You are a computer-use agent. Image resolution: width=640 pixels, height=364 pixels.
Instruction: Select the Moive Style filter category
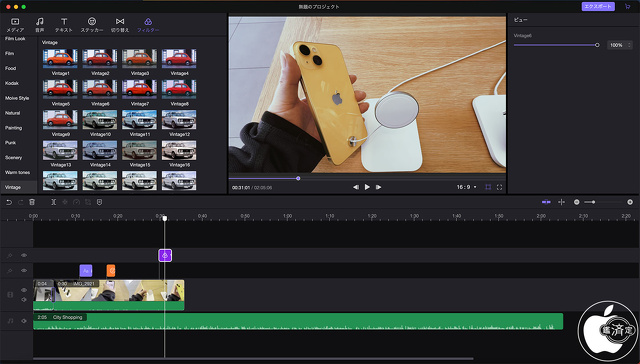point(17,98)
